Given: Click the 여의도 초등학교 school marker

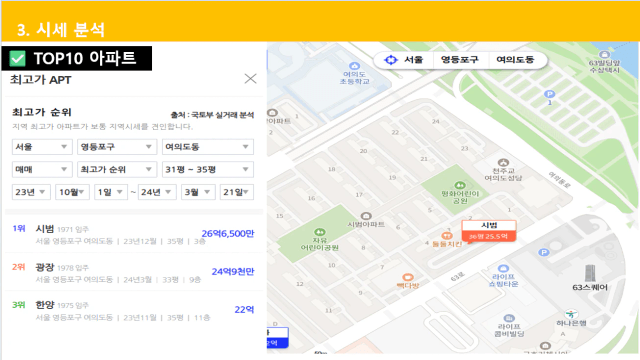Looking at the screenshot, I should pos(354,66).
